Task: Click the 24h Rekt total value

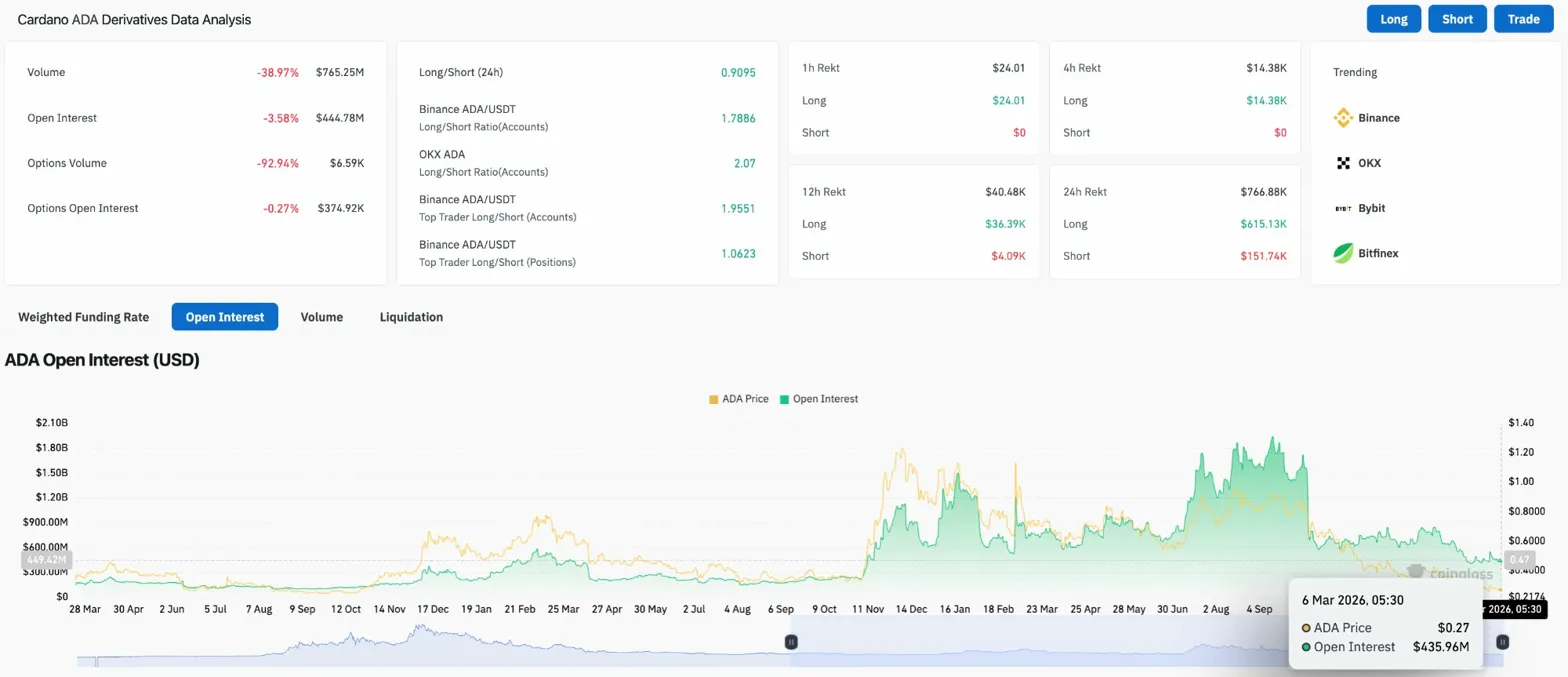Action: (x=1264, y=192)
